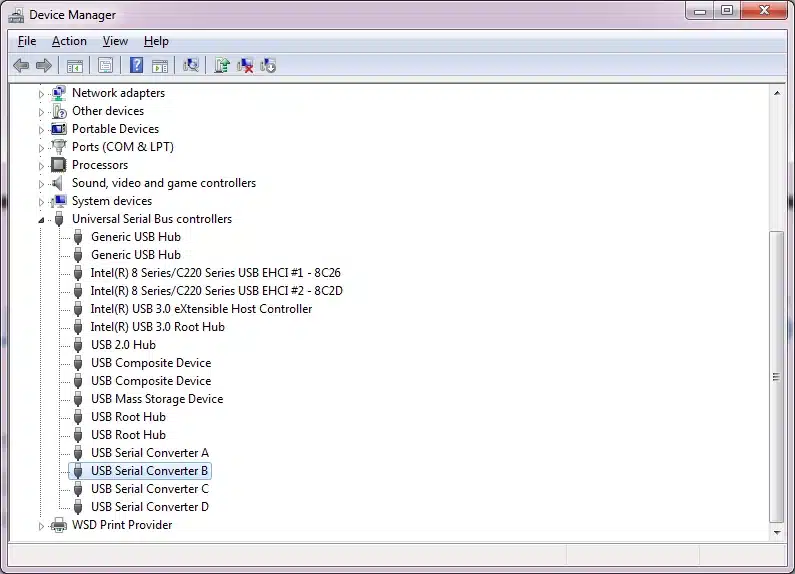Click the Show/Hide Console Tree toolbar icon
Image resolution: width=795 pixels, height=574 pixels.
75,66
